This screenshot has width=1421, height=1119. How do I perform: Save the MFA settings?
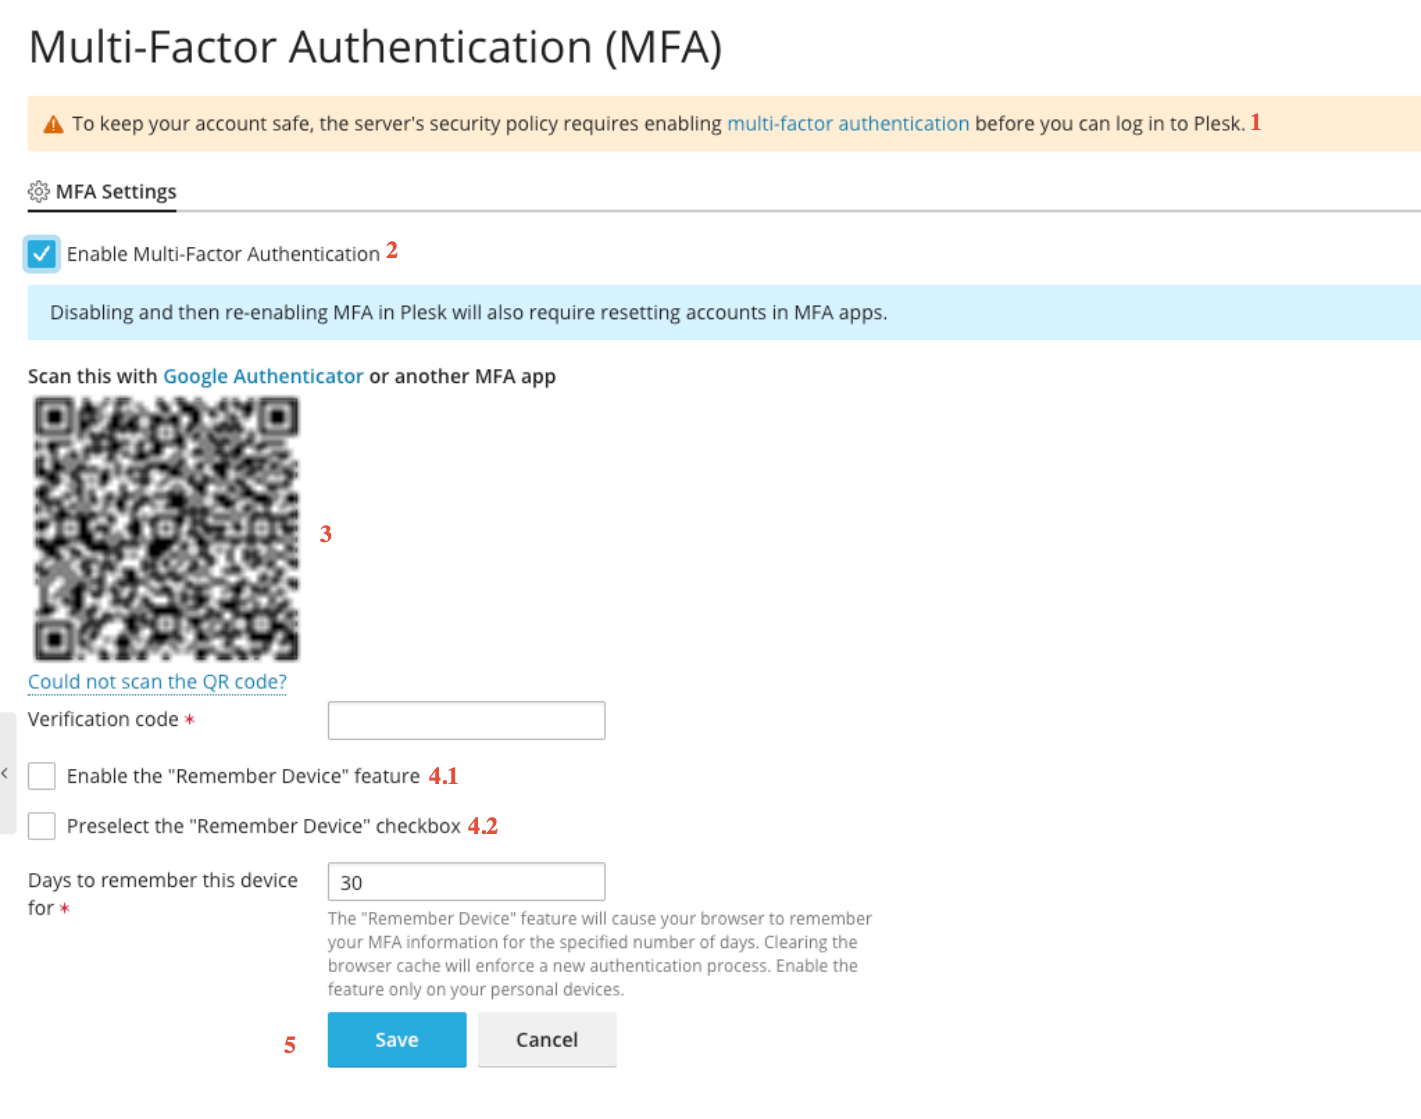(x=396, y=1039)
